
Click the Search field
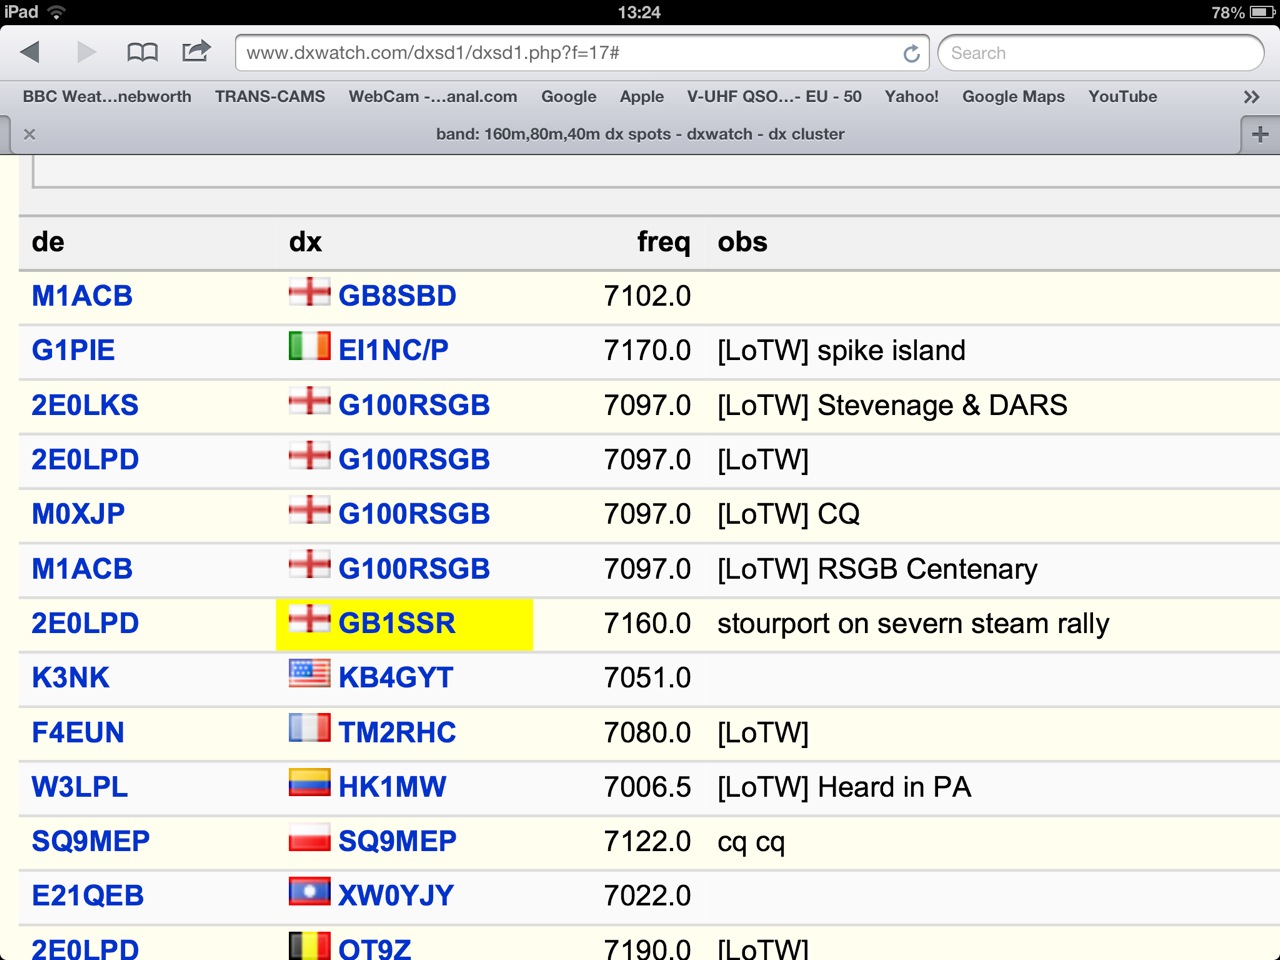[1100, 52]
